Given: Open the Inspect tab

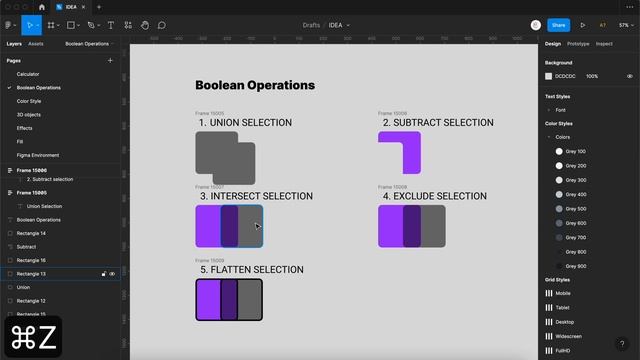Looking at the screenshot, I should click(x=604, y=44).
